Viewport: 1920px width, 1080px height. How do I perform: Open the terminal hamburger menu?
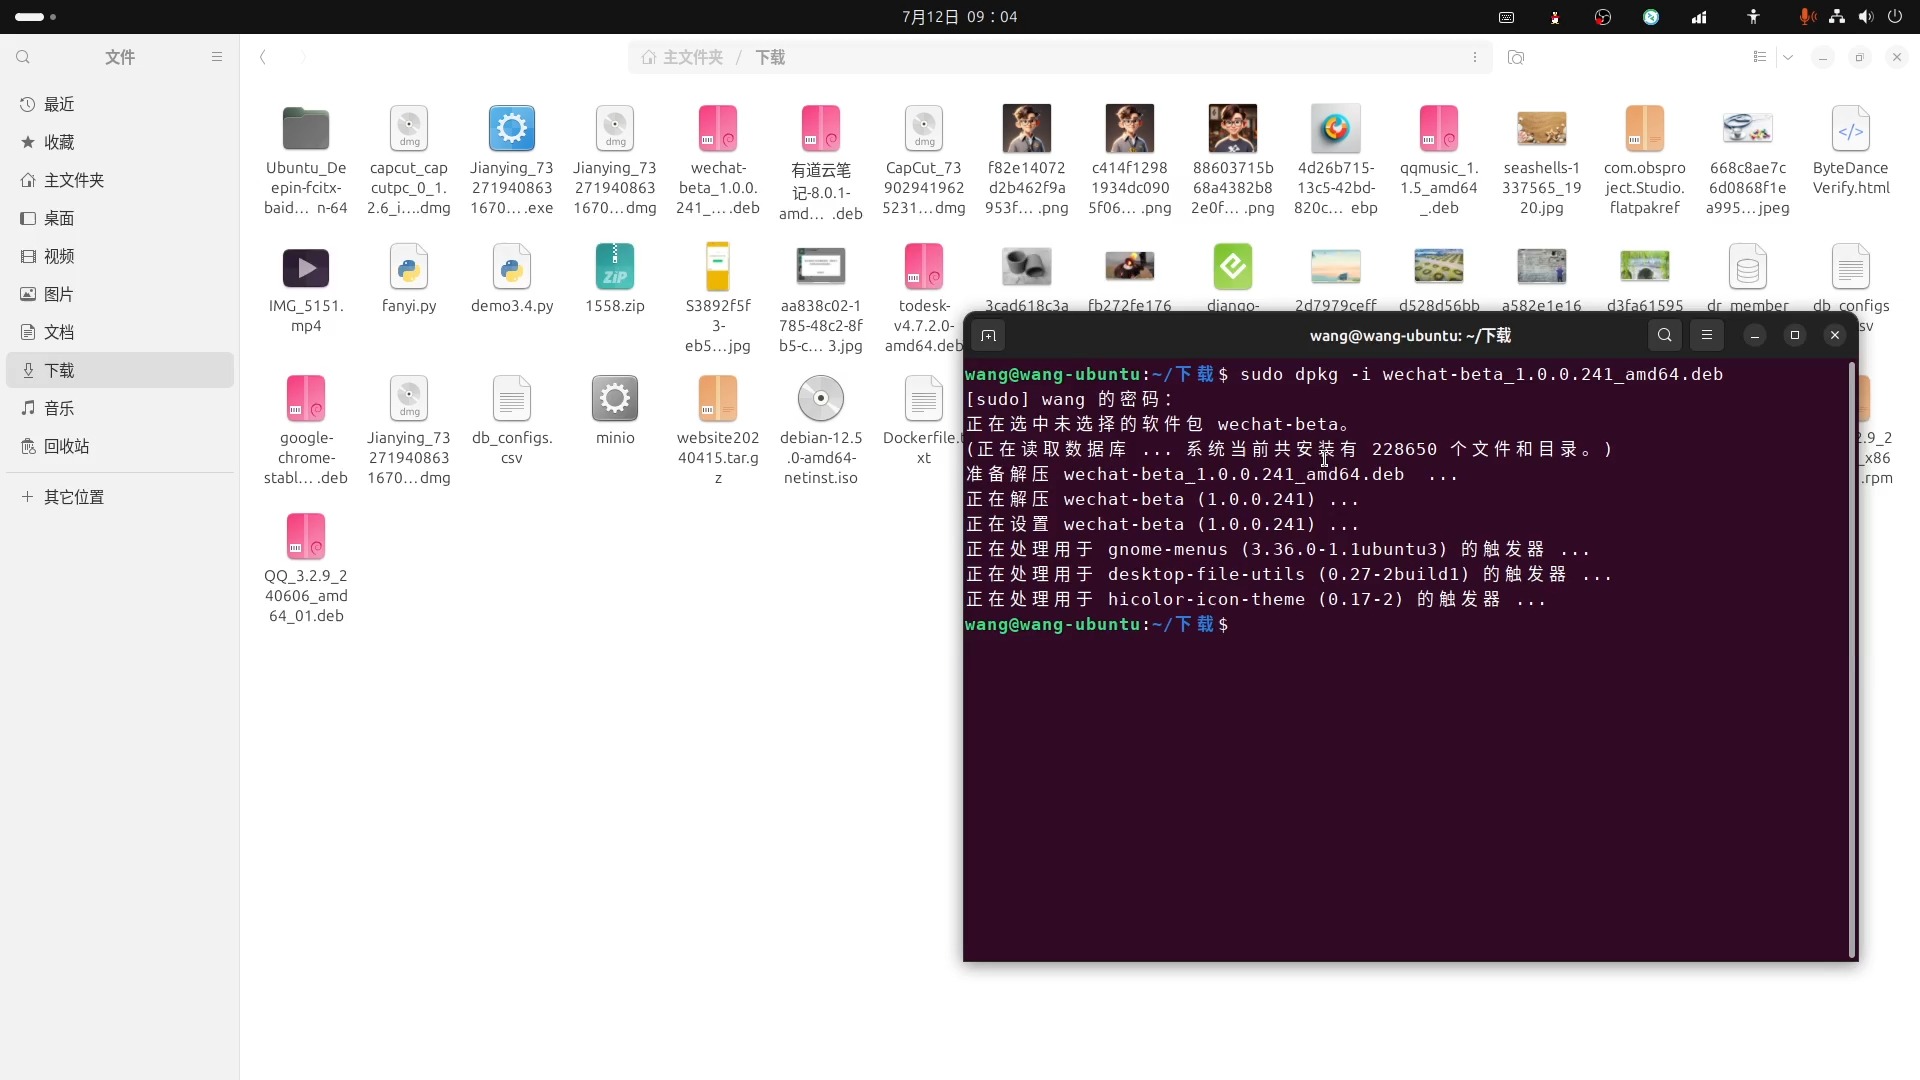pos(1707,336)
